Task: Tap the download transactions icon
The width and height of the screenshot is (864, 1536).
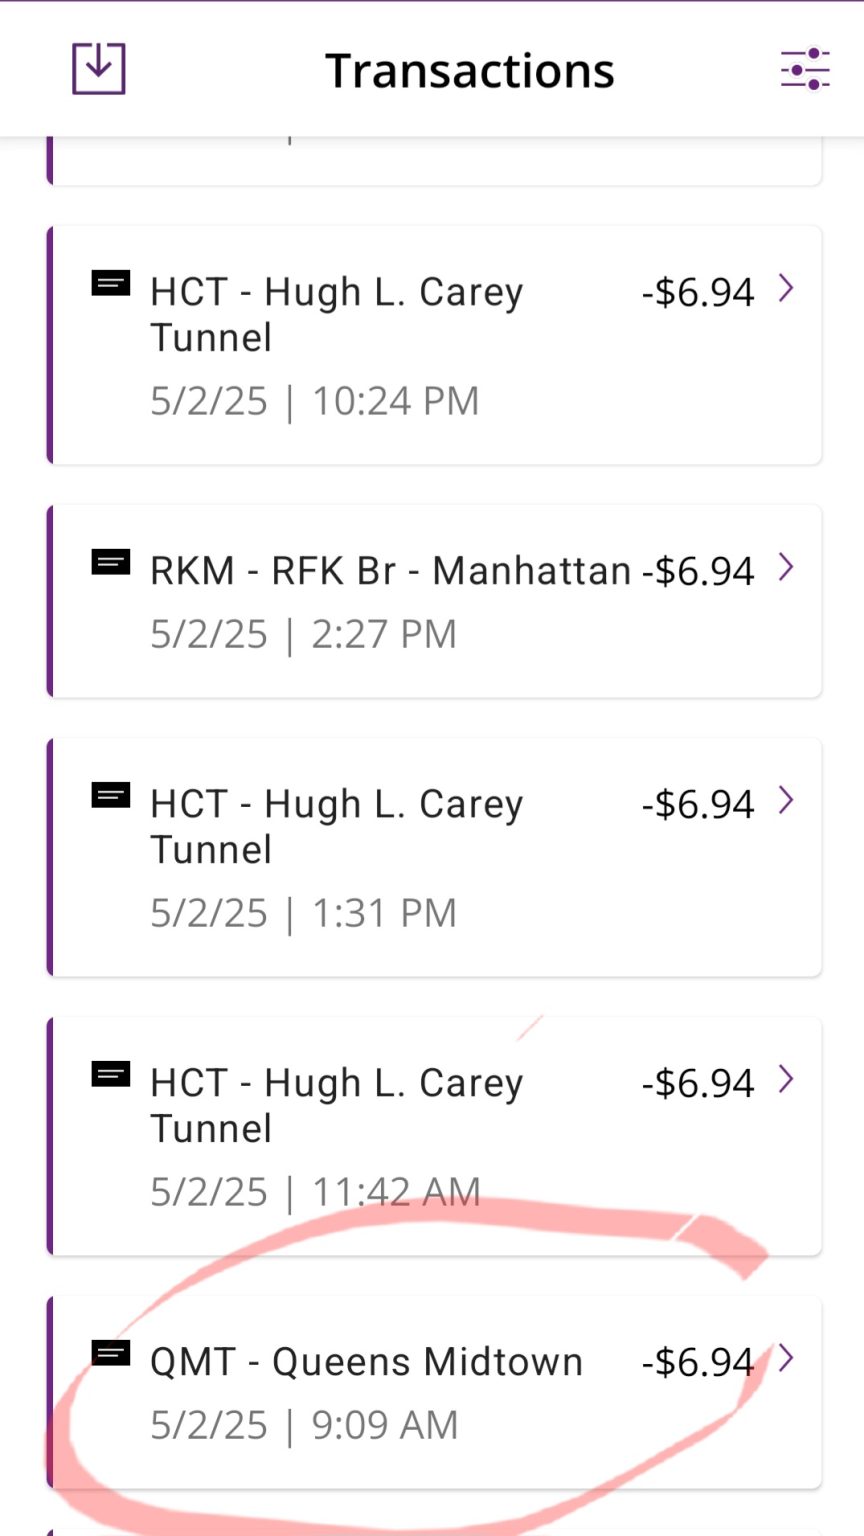Action: coord(98,69)
